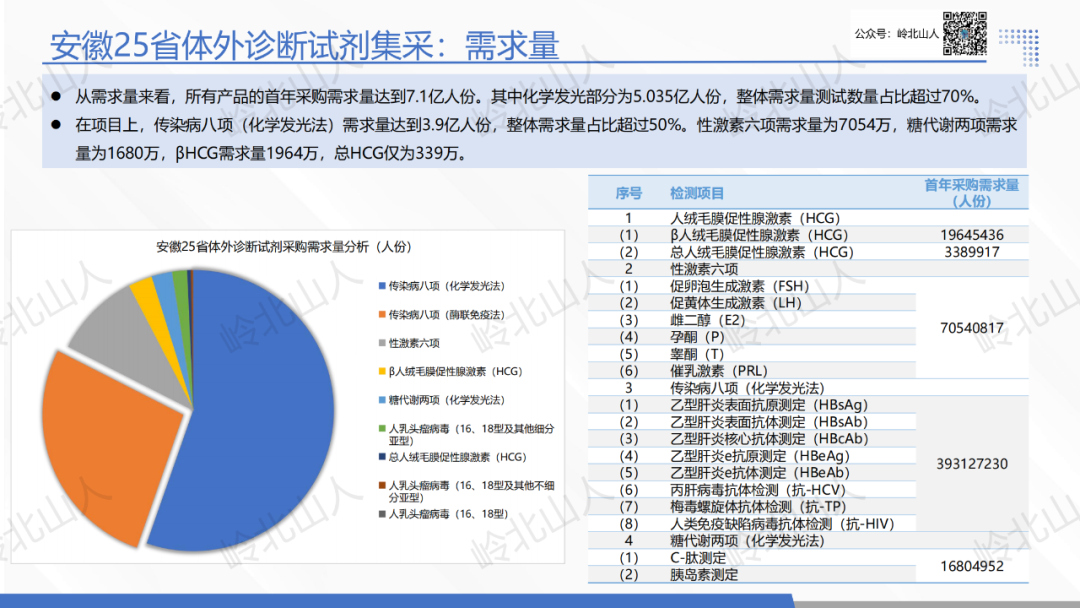Screen dimensions: 1080x608
Task: Click the value 16804952
Action: click(x=972, y=566)
